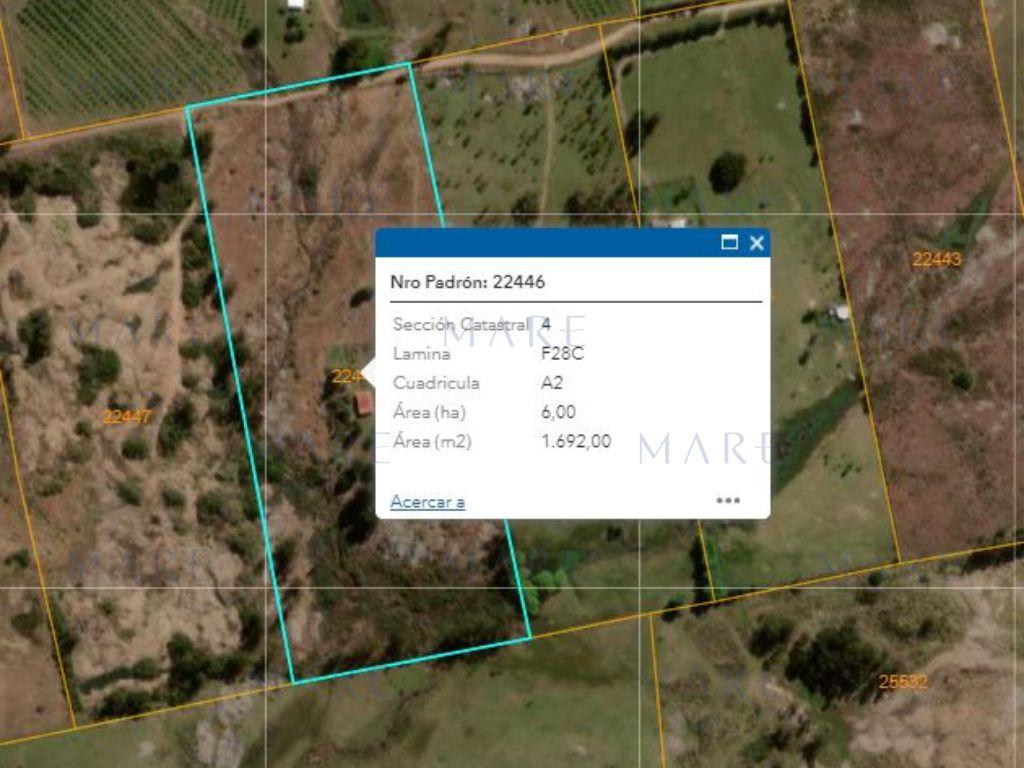Close the Nro Padrón popup
The height and width of the screenshot is (768, 1024).
click(757, 243)
